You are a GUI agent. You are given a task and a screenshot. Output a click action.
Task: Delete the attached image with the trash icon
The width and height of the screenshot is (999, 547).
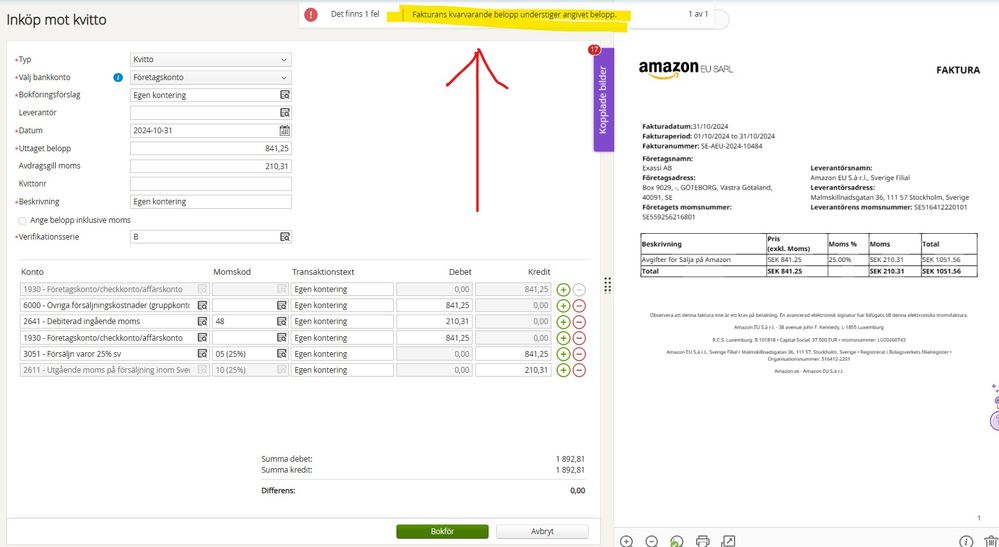tap(991, 541)
